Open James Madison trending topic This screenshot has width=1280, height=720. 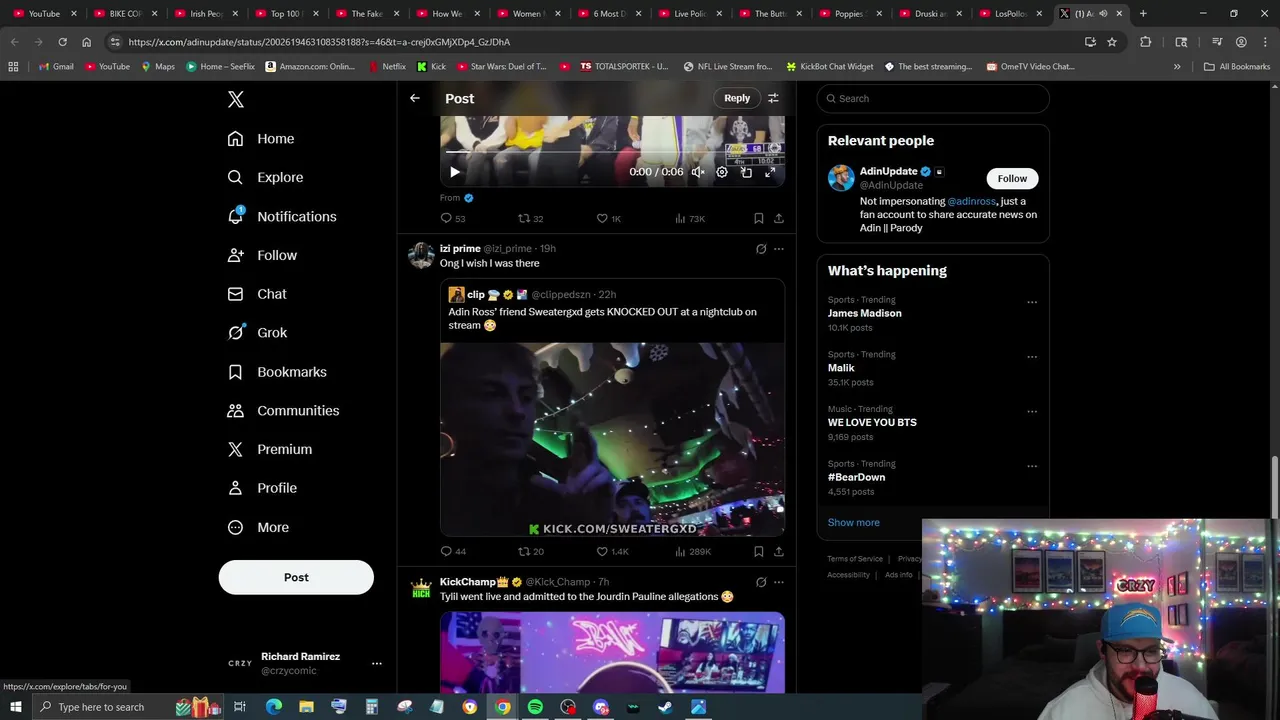point(864,313)
